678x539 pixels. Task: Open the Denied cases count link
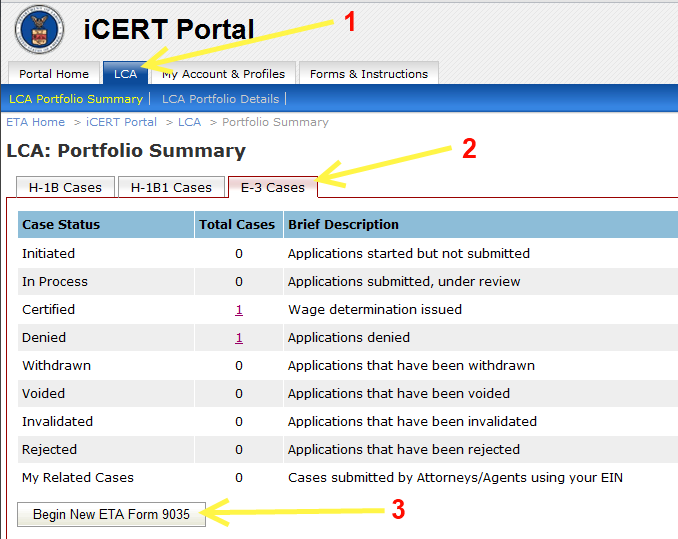[x=239, y=338]
